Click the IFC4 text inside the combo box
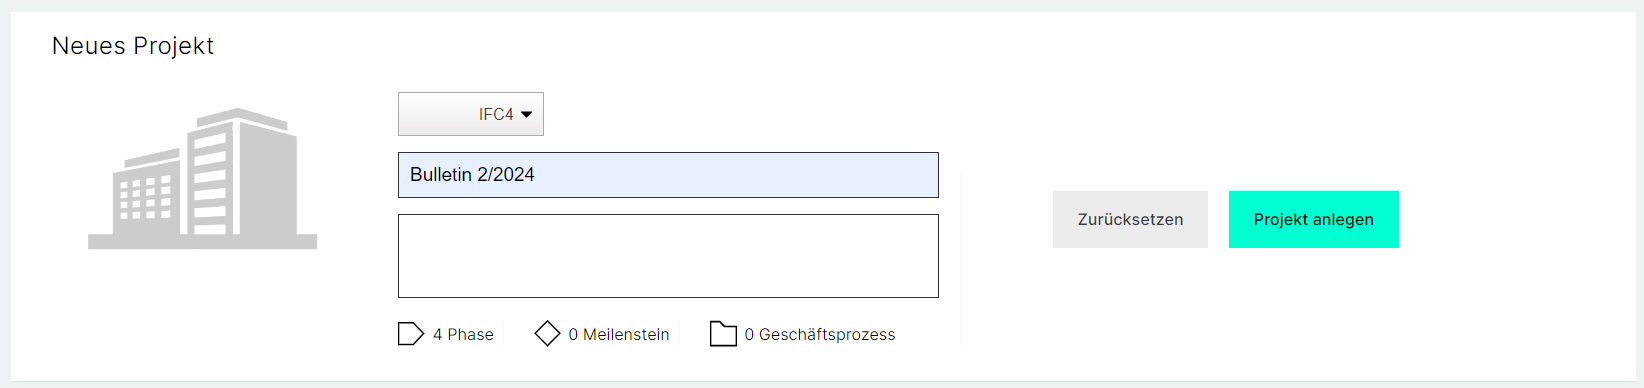 point(496,115)
